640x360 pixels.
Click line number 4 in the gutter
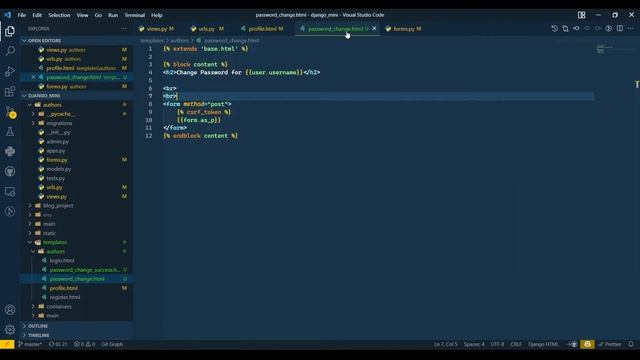point(150,73)
